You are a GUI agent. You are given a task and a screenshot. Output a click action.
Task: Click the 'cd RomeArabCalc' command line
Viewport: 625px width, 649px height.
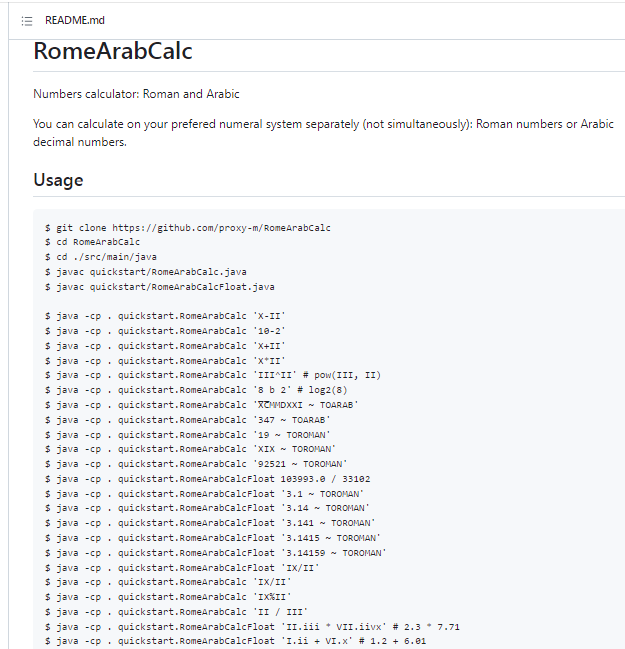(92, 242)
